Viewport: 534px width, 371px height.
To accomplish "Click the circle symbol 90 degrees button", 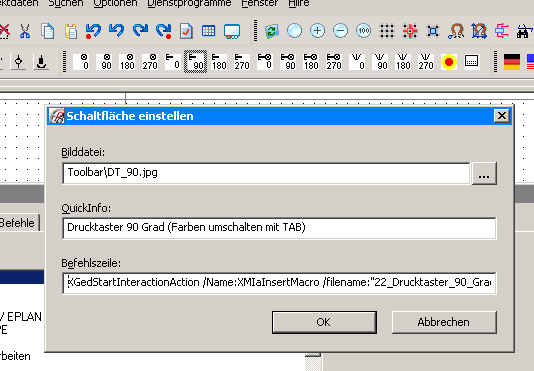I will click(x=105, y=62).
